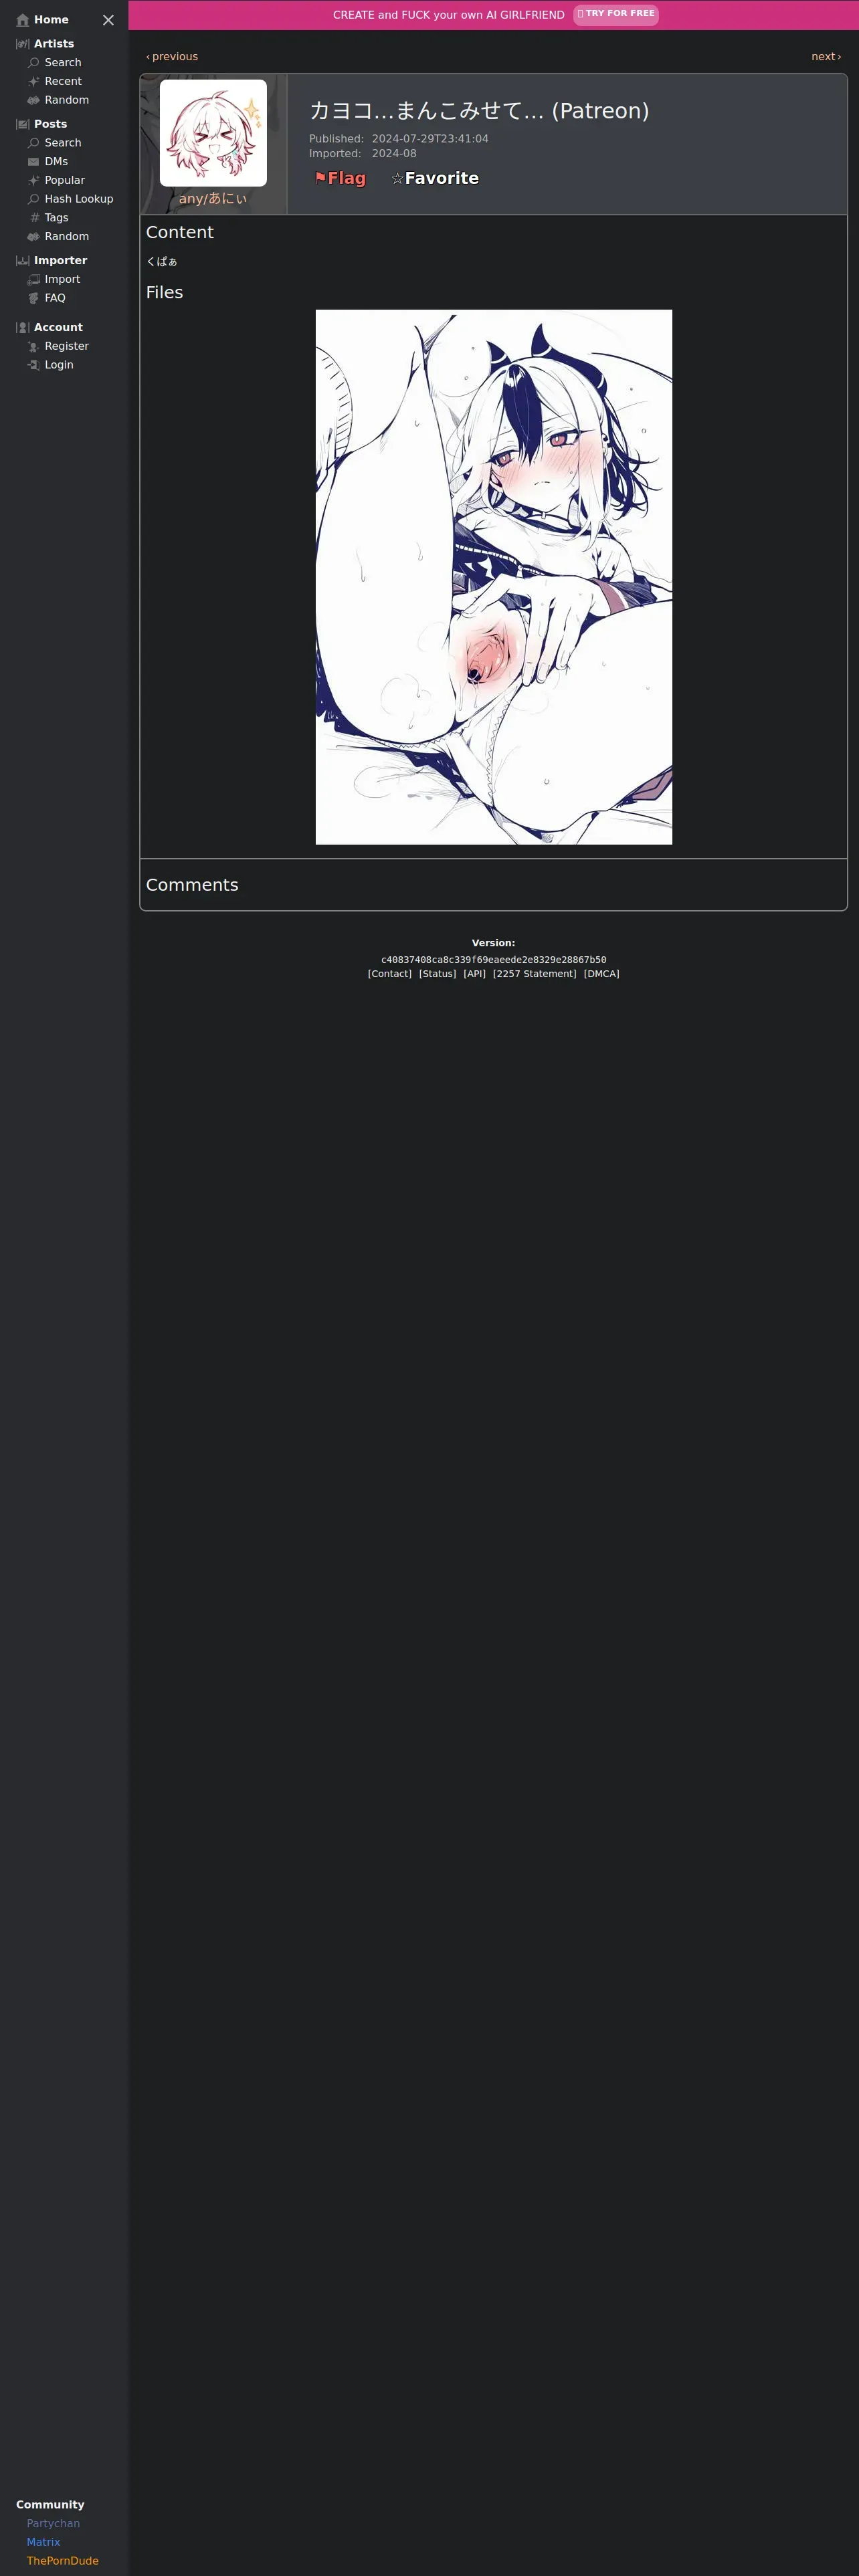The image size is (859, 2576).
Task: Favorite this post with the star
Action: pos(435,178)
